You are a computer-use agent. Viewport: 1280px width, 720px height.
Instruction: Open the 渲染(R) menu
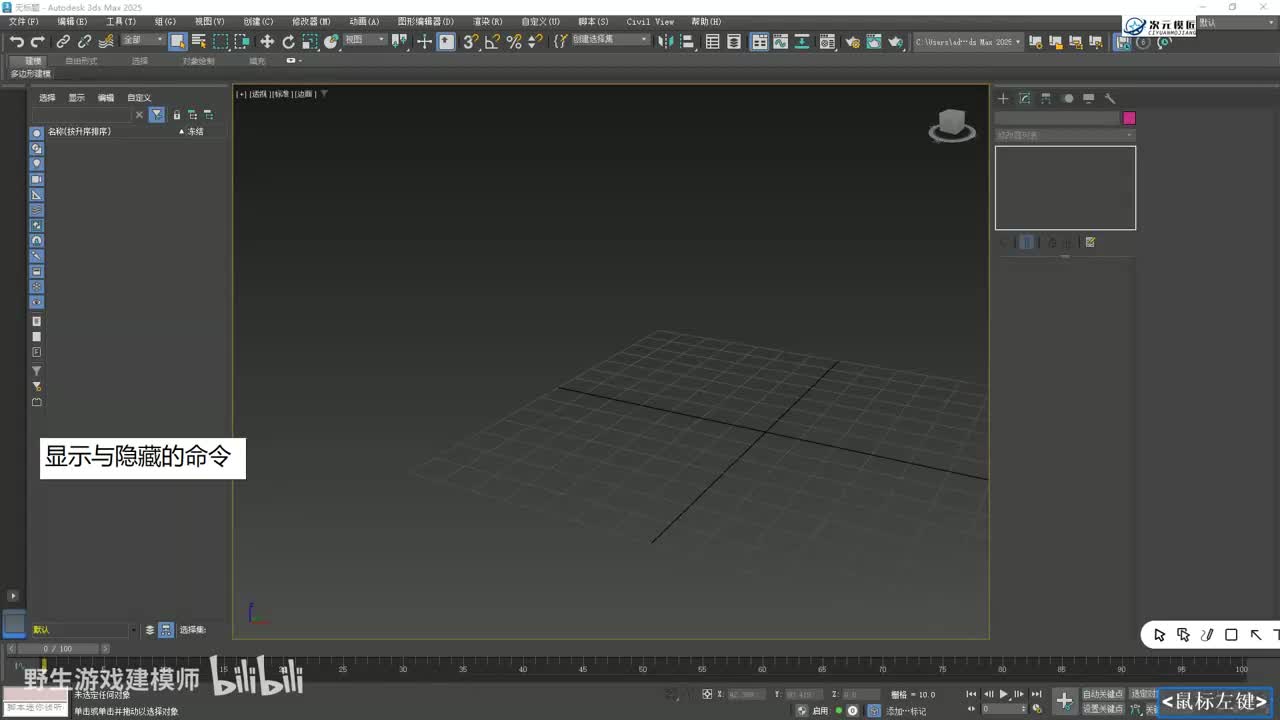tap(488, 21)
